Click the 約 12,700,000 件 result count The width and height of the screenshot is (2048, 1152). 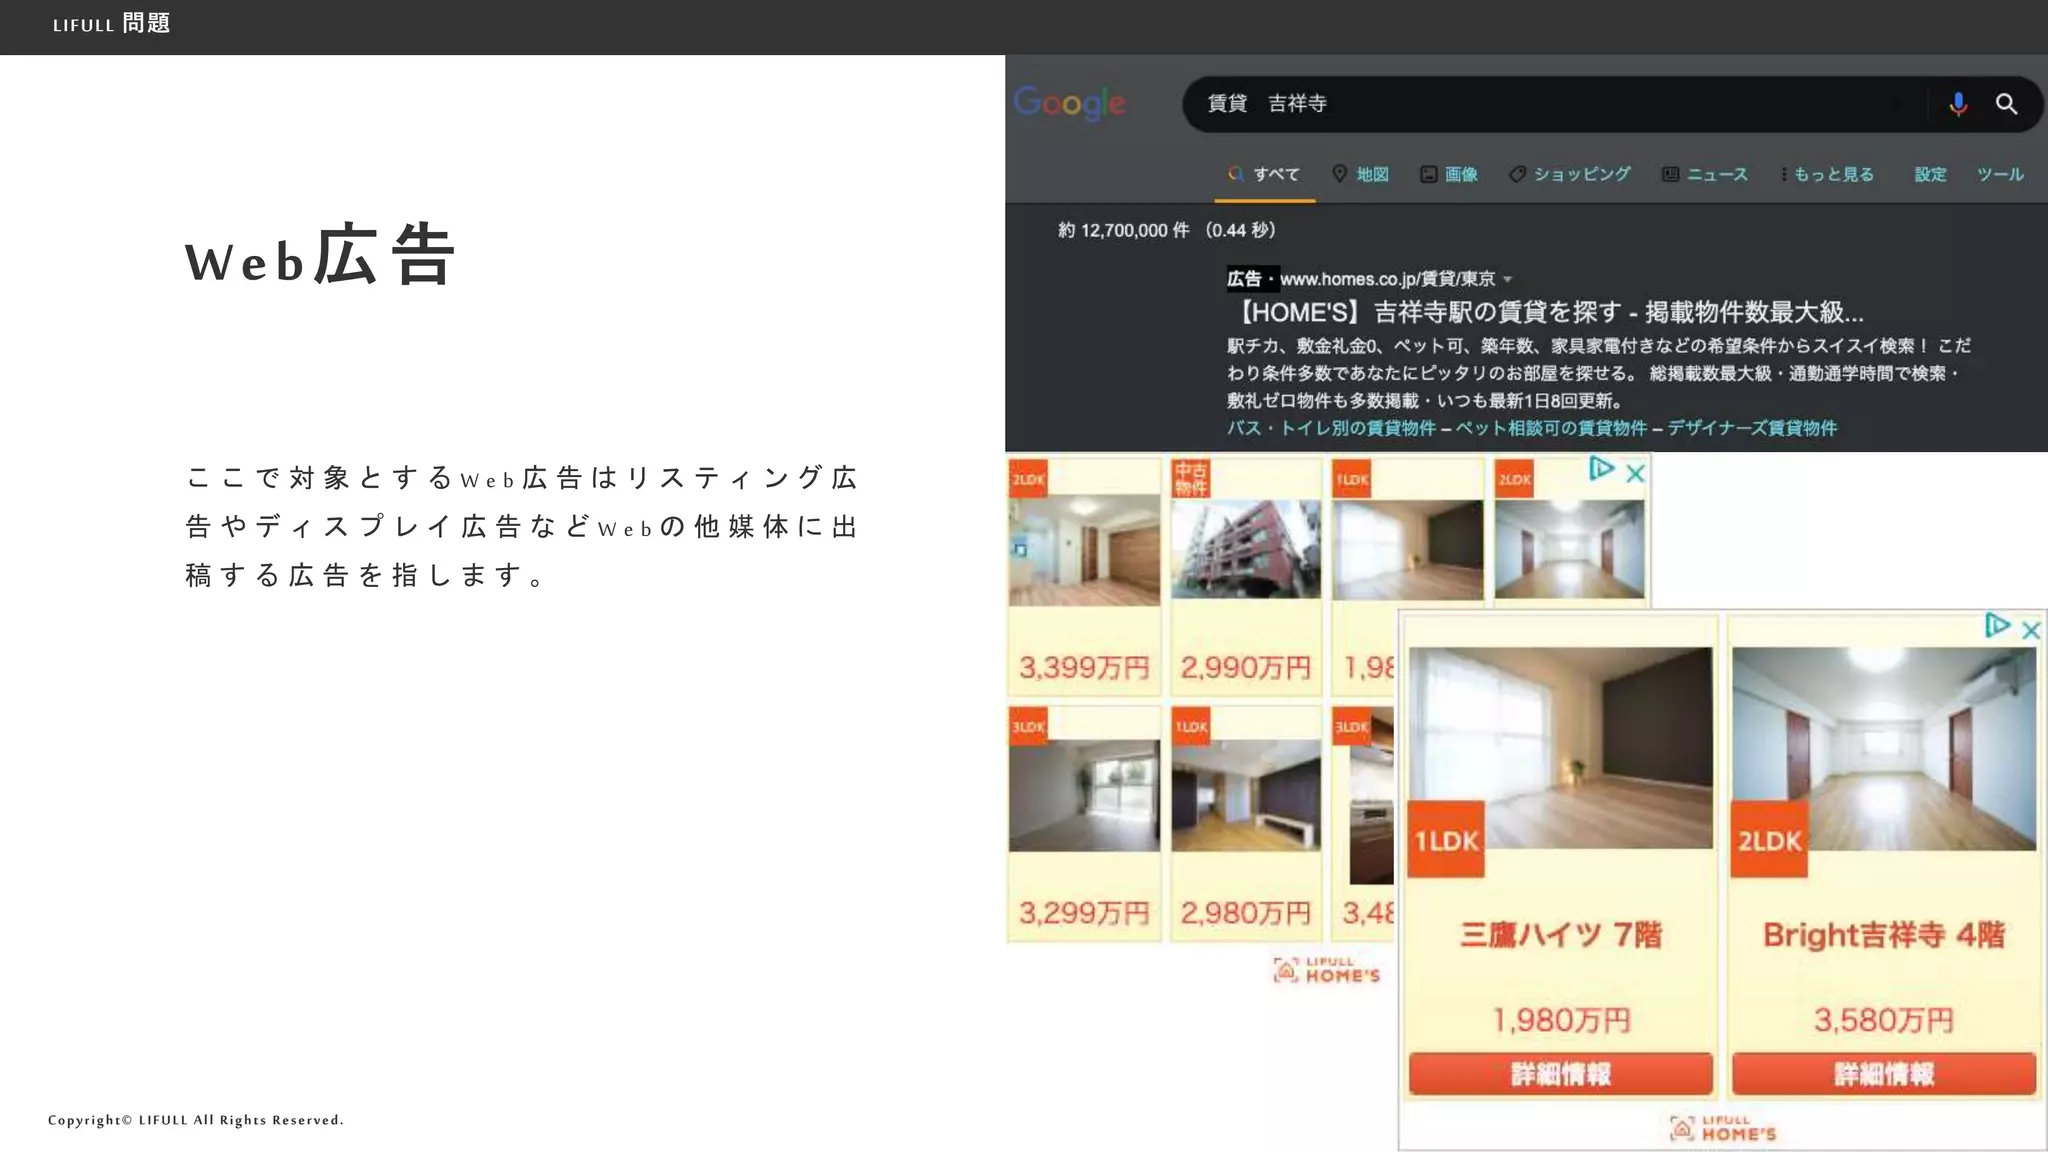click(1123, 230)
